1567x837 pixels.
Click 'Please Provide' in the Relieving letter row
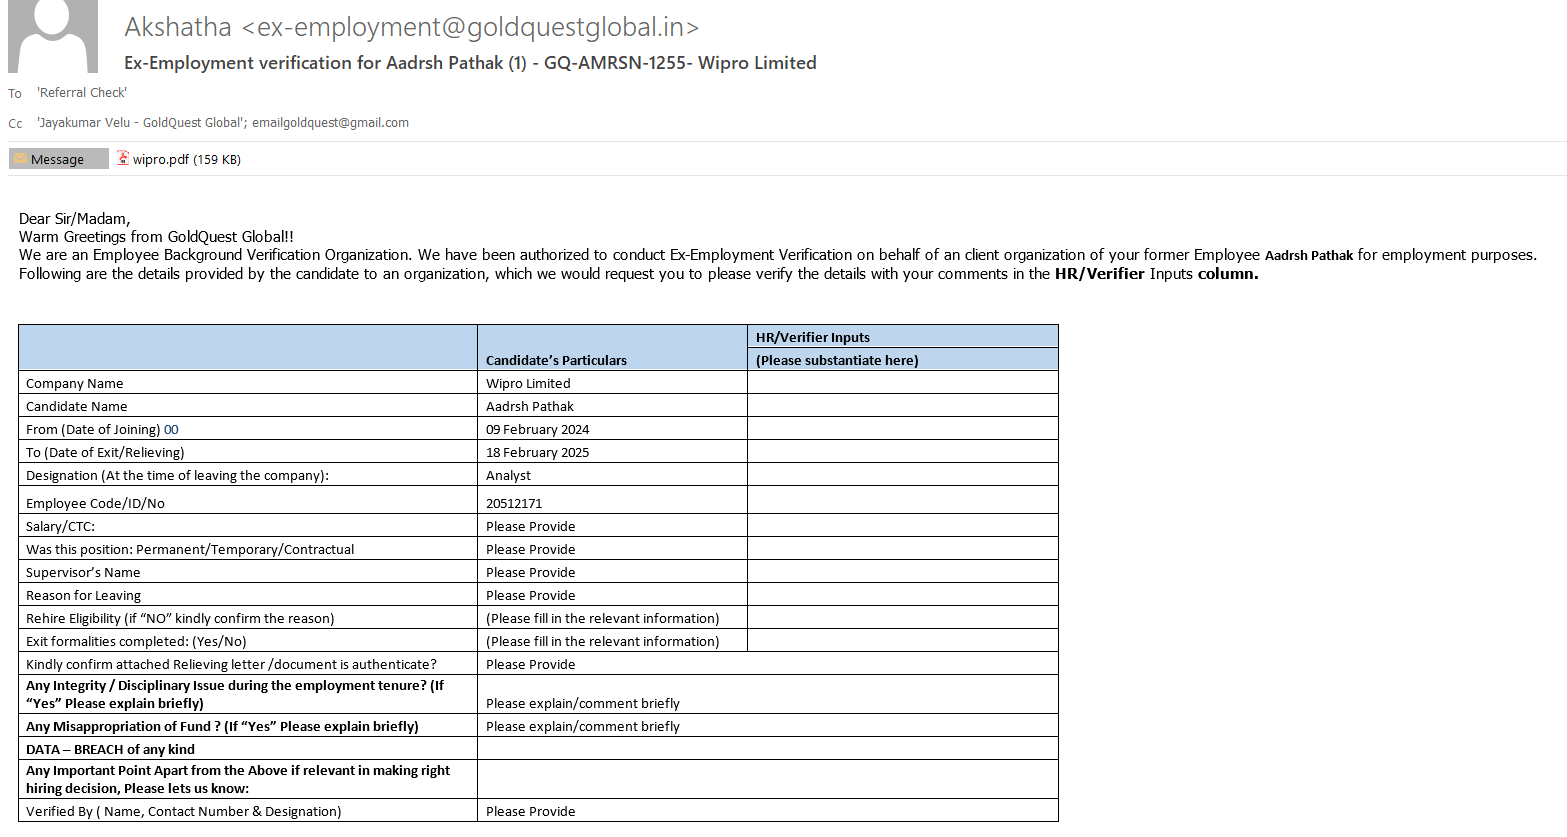(531, 664)
